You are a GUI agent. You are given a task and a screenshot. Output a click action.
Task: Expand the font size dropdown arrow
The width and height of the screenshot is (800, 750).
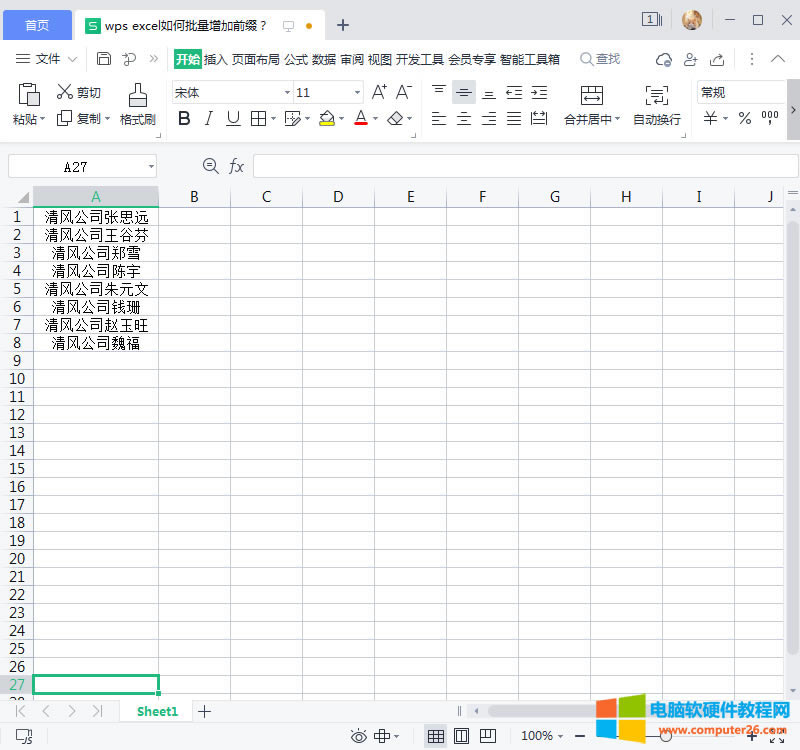pos(357,93)
